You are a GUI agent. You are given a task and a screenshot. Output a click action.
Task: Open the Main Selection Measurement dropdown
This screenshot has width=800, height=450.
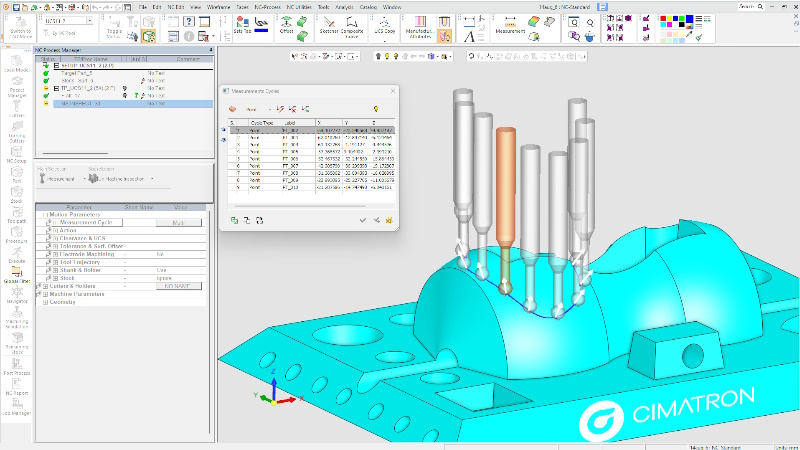click(84, 179)
